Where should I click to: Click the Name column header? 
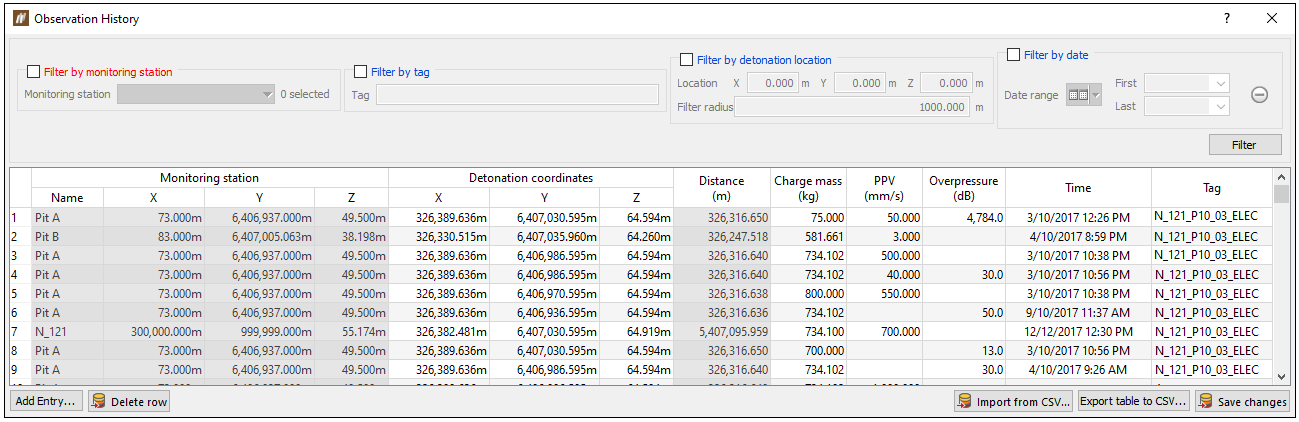(67, 197)
